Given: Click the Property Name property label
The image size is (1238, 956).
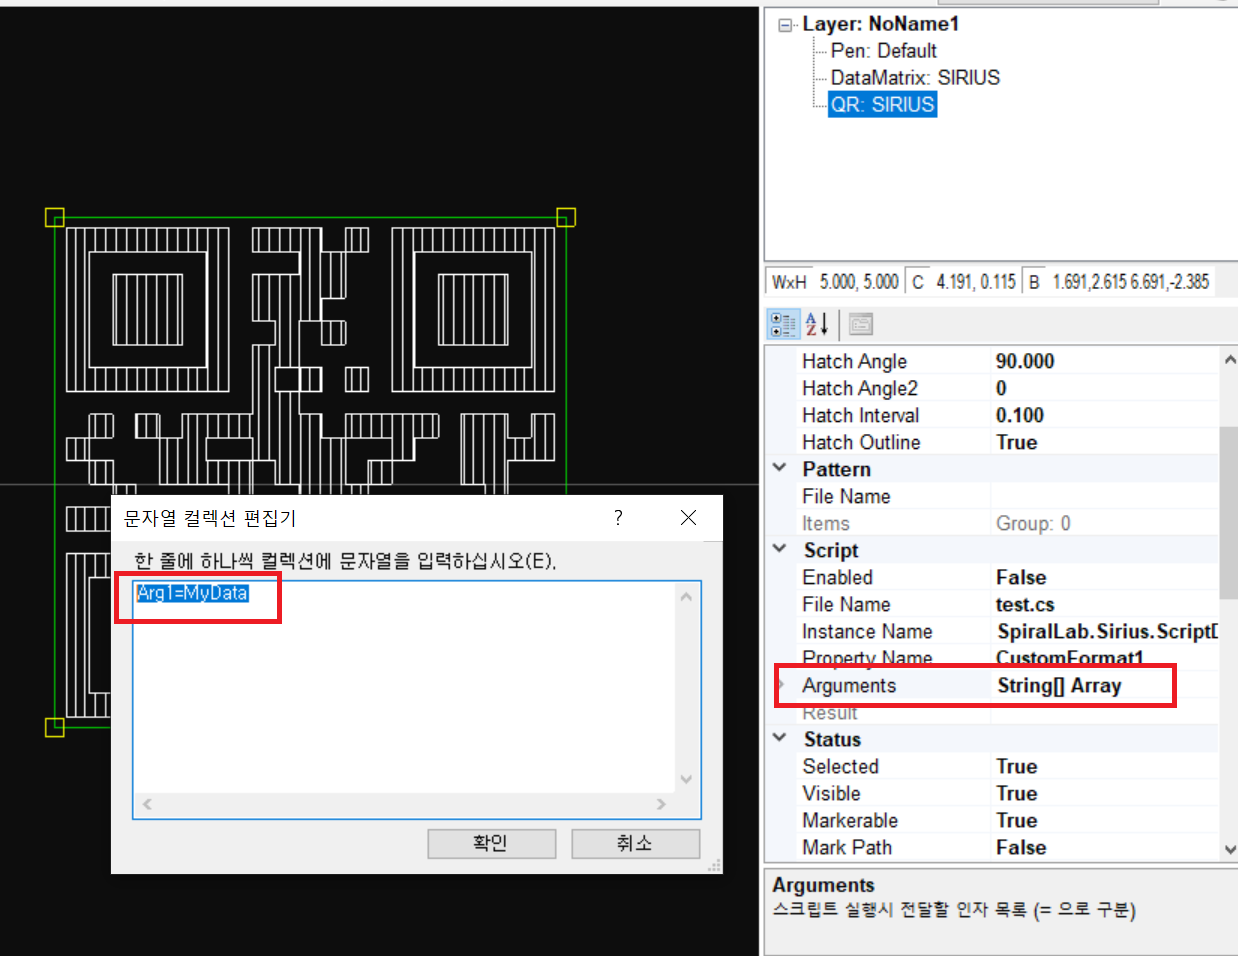Looking at the screenshot, I should 867,658.
